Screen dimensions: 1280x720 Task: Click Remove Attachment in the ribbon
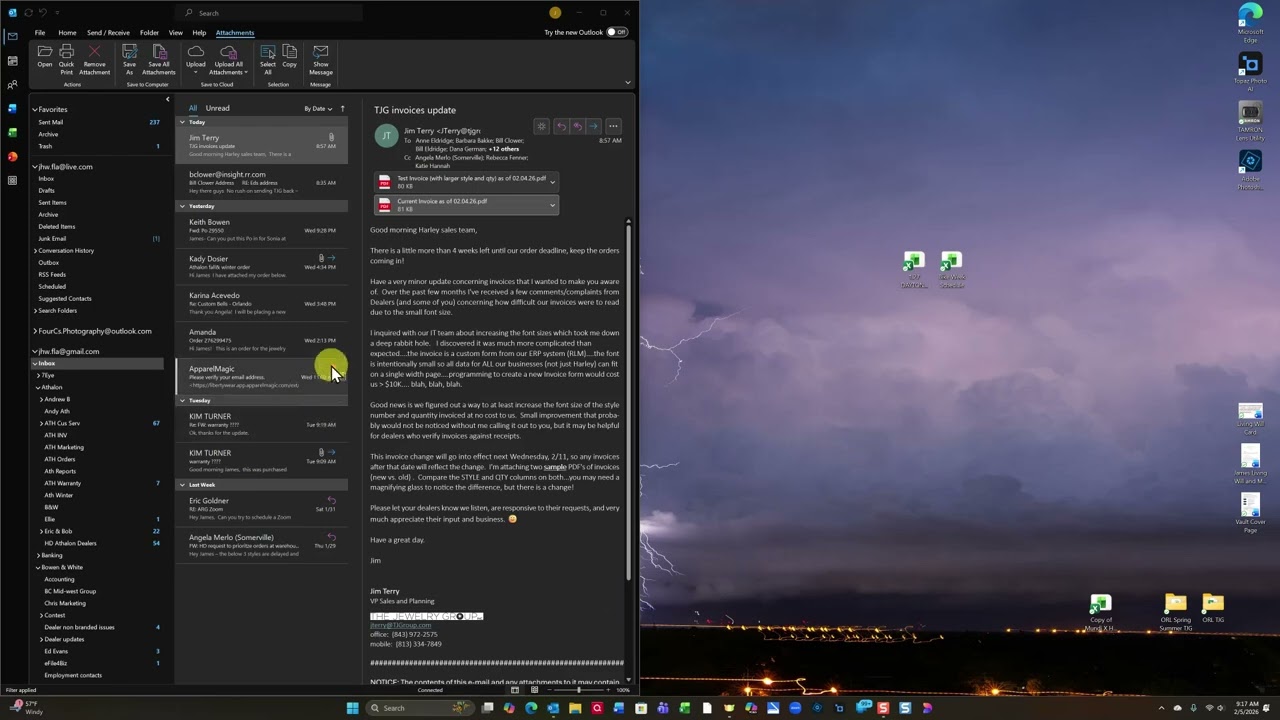click(x=94, y=60)
